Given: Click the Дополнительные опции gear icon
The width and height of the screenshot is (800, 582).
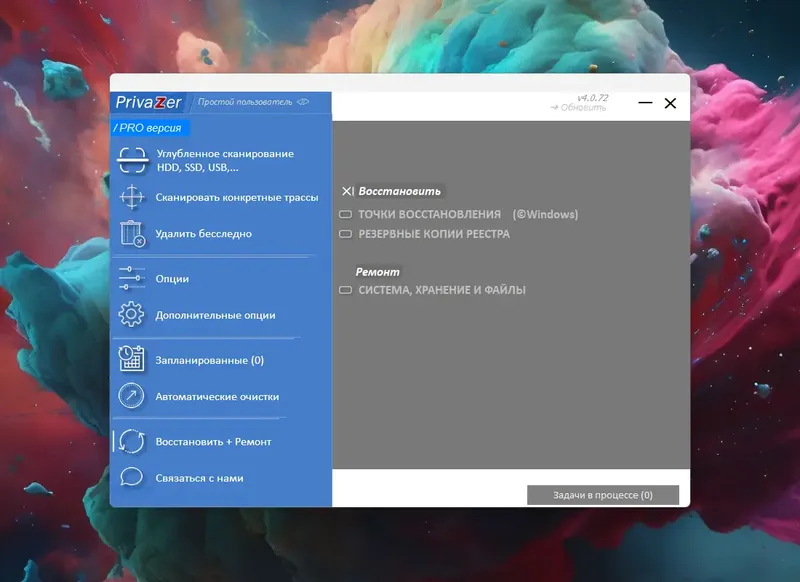Looking at the screenshot, I should click(130, 312).
